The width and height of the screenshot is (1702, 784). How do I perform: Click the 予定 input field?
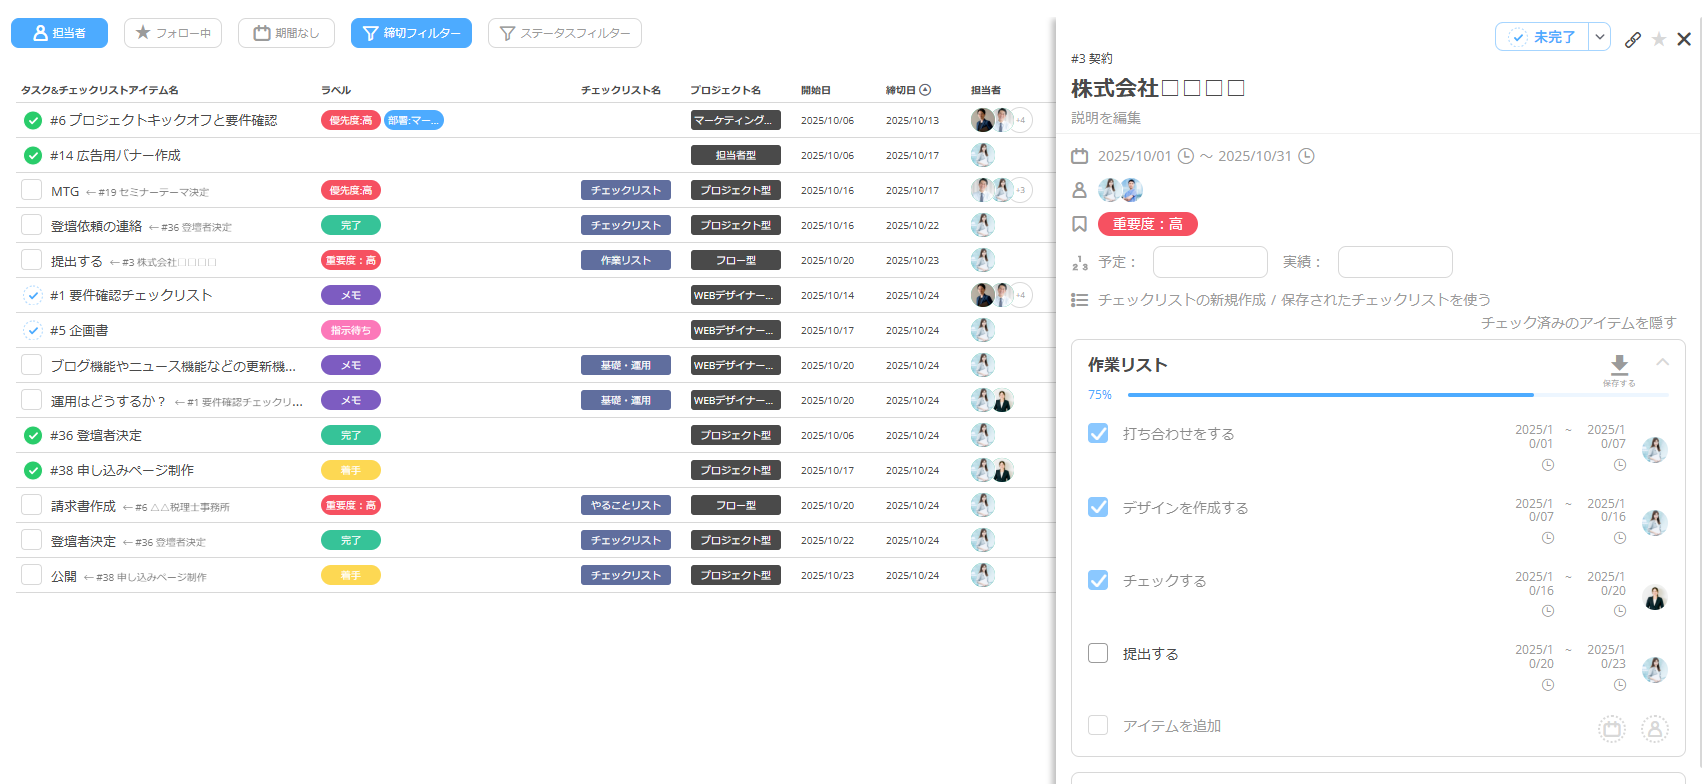(x=1210, y=262)
